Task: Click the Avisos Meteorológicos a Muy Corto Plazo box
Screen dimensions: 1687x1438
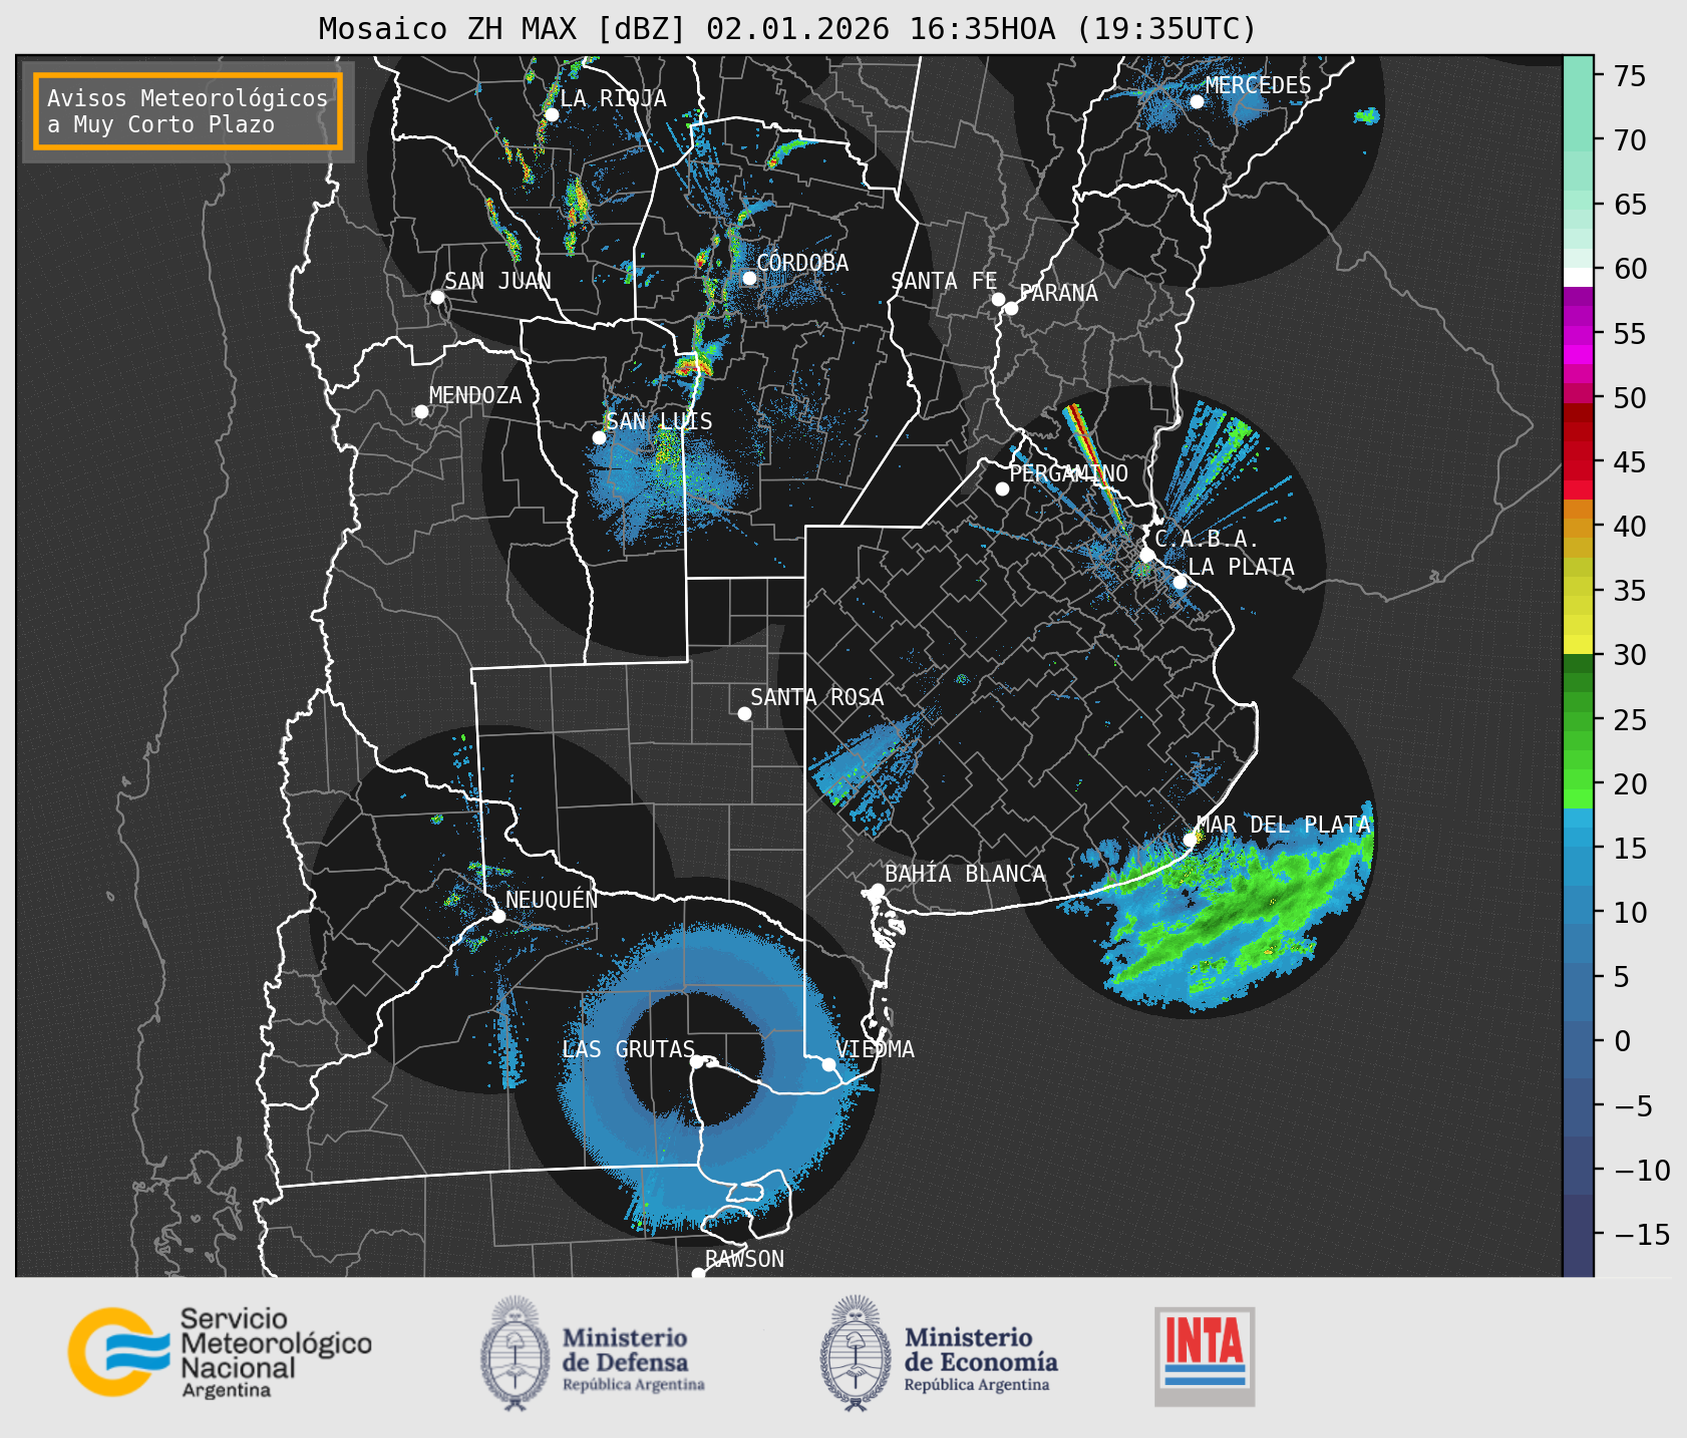Action: (188, 111)
